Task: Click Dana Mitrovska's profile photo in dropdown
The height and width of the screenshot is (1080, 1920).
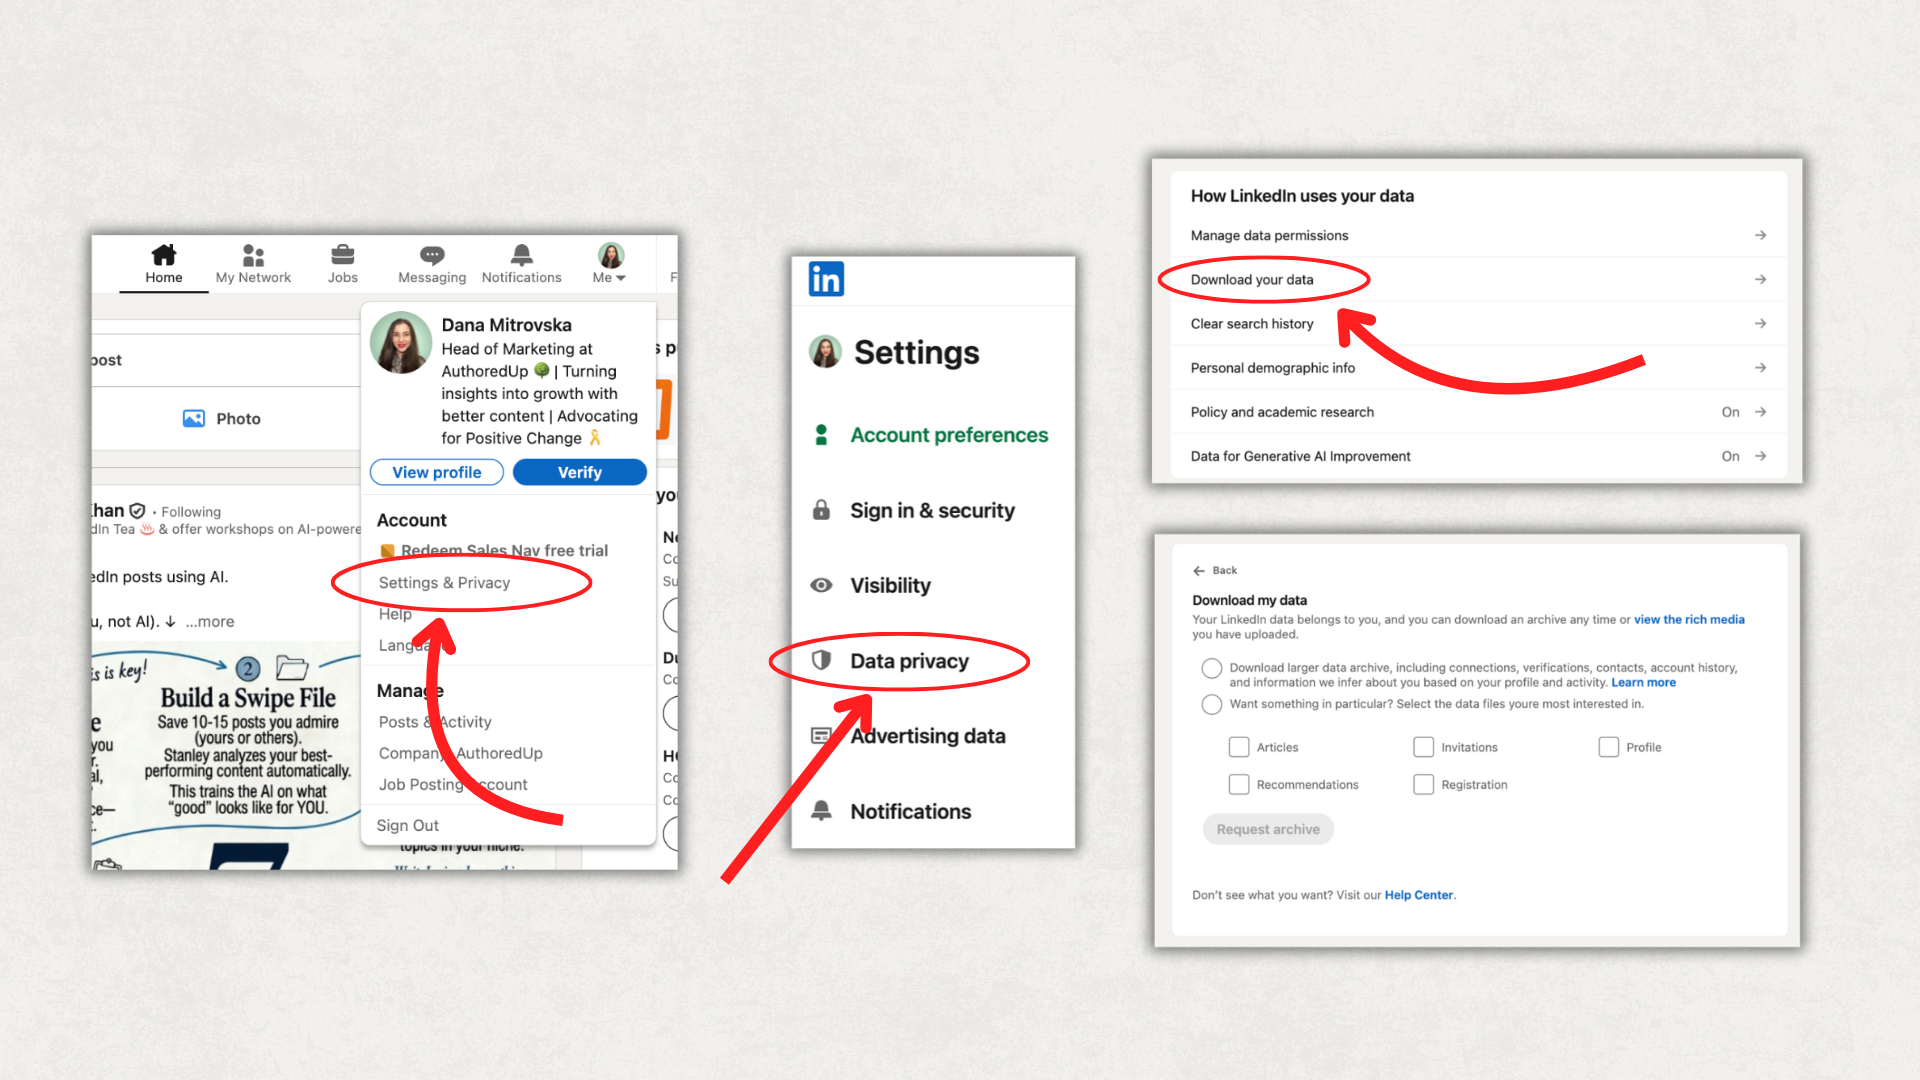Action: (401, 343)
